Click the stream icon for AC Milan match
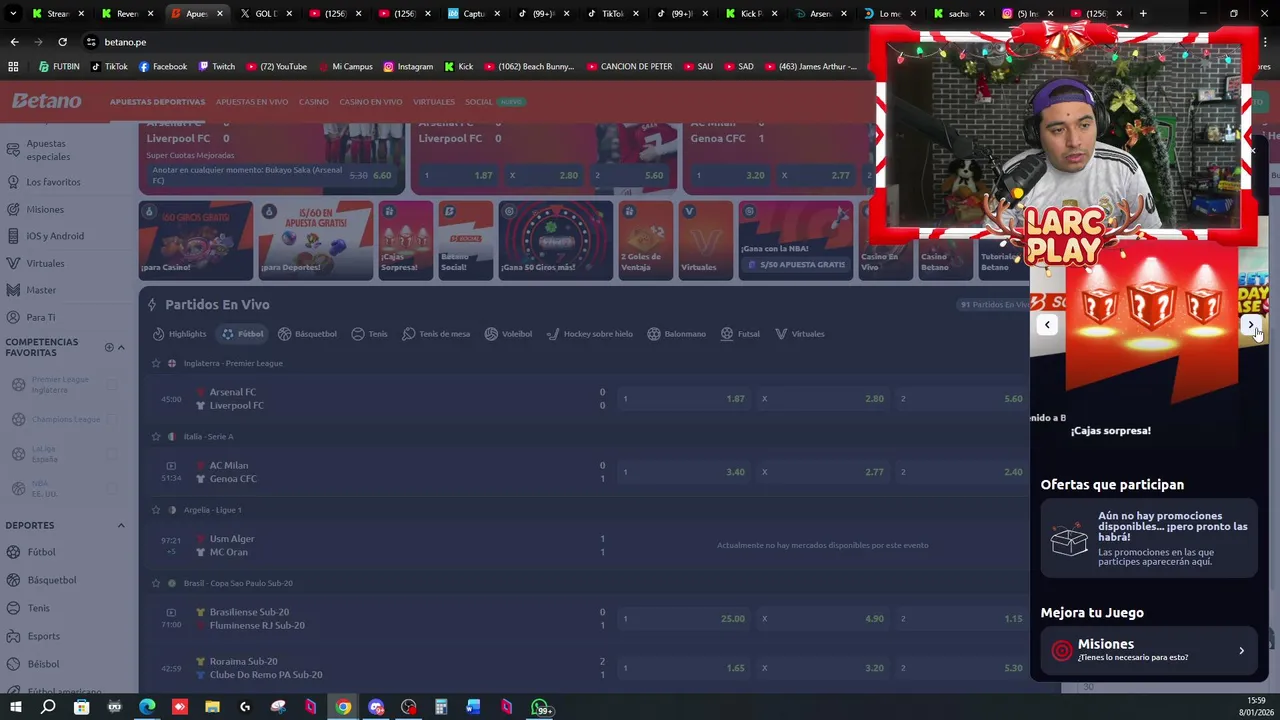The width and height of the screenshot is (1280, 720). pos(171,465)
